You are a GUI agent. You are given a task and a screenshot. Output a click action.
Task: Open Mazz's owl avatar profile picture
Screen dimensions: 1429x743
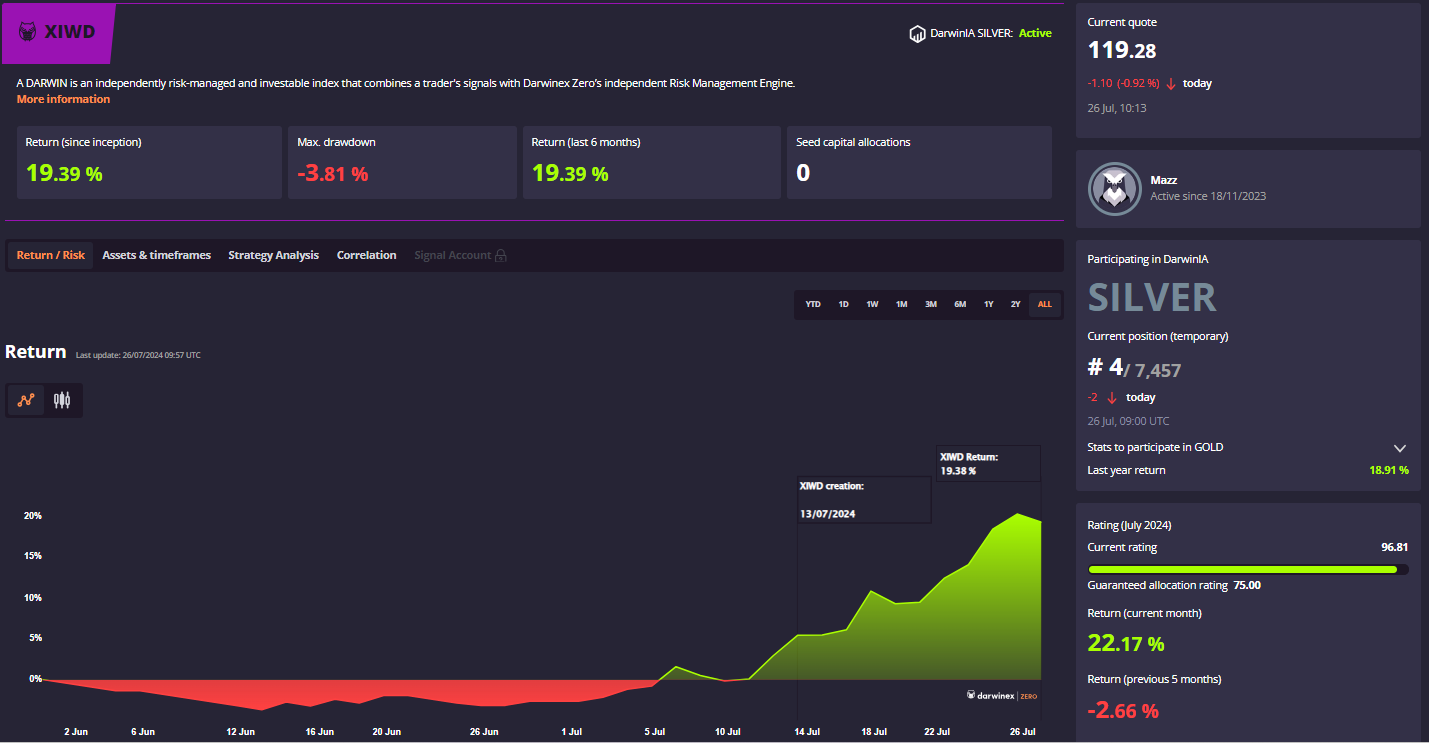pos(1114,187)
